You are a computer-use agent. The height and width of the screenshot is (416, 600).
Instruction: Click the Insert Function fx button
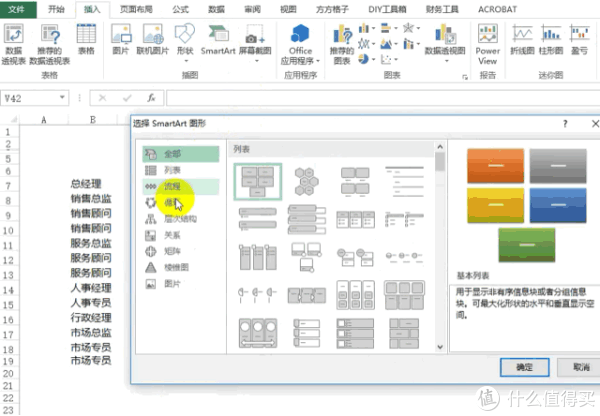[x=152, y=98]
